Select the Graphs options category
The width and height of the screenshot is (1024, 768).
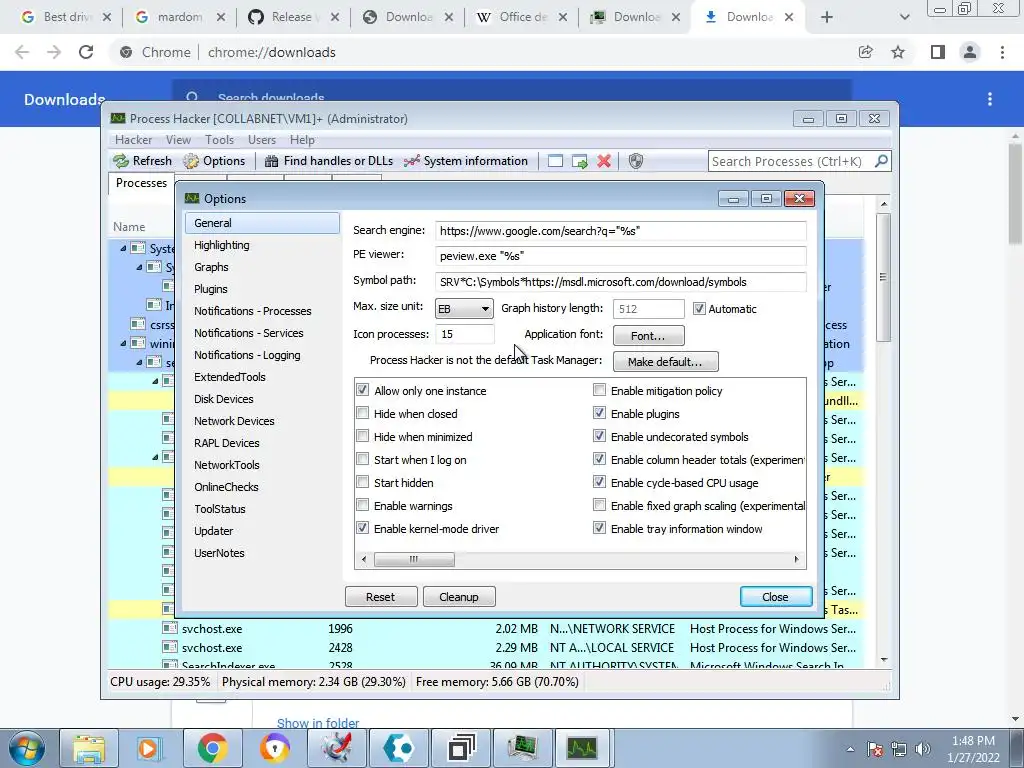262,267
